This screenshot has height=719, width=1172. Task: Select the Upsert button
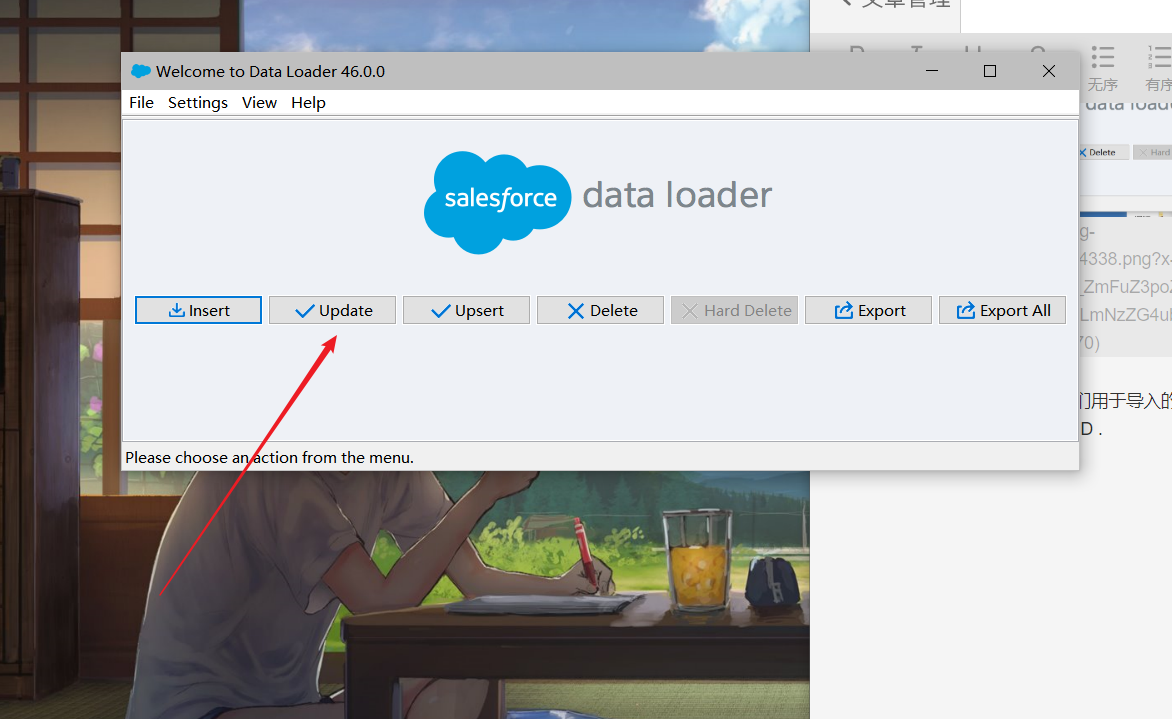(x=466, y=310)
